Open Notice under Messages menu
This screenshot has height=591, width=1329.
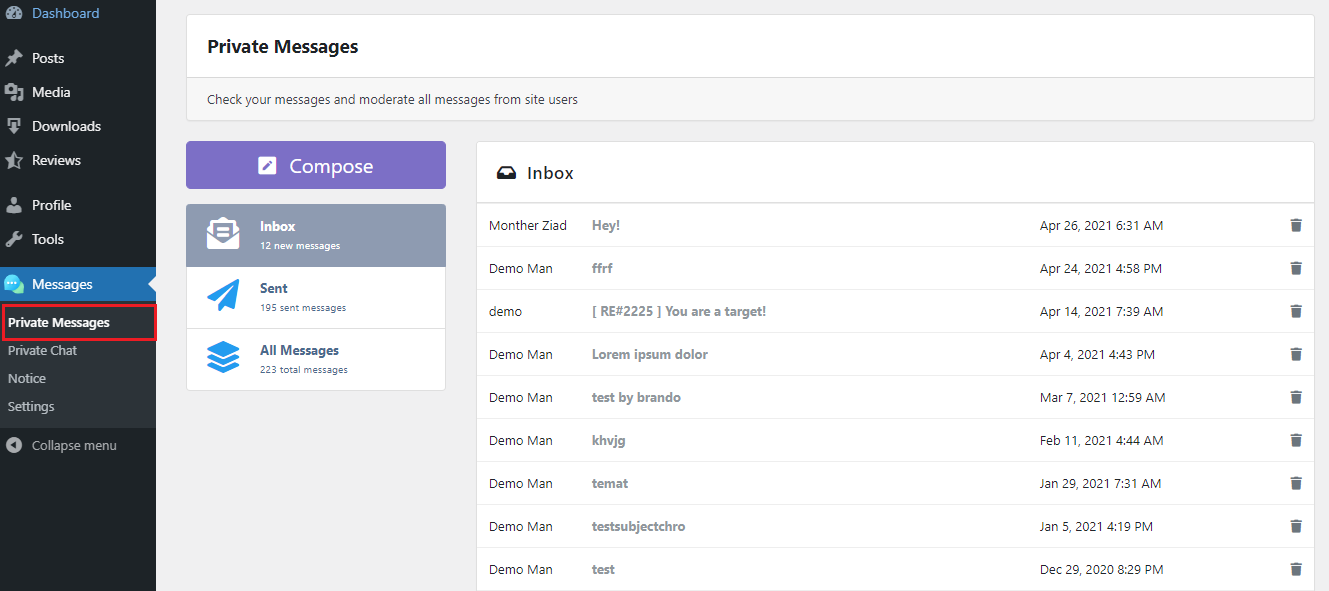point(25,378)
